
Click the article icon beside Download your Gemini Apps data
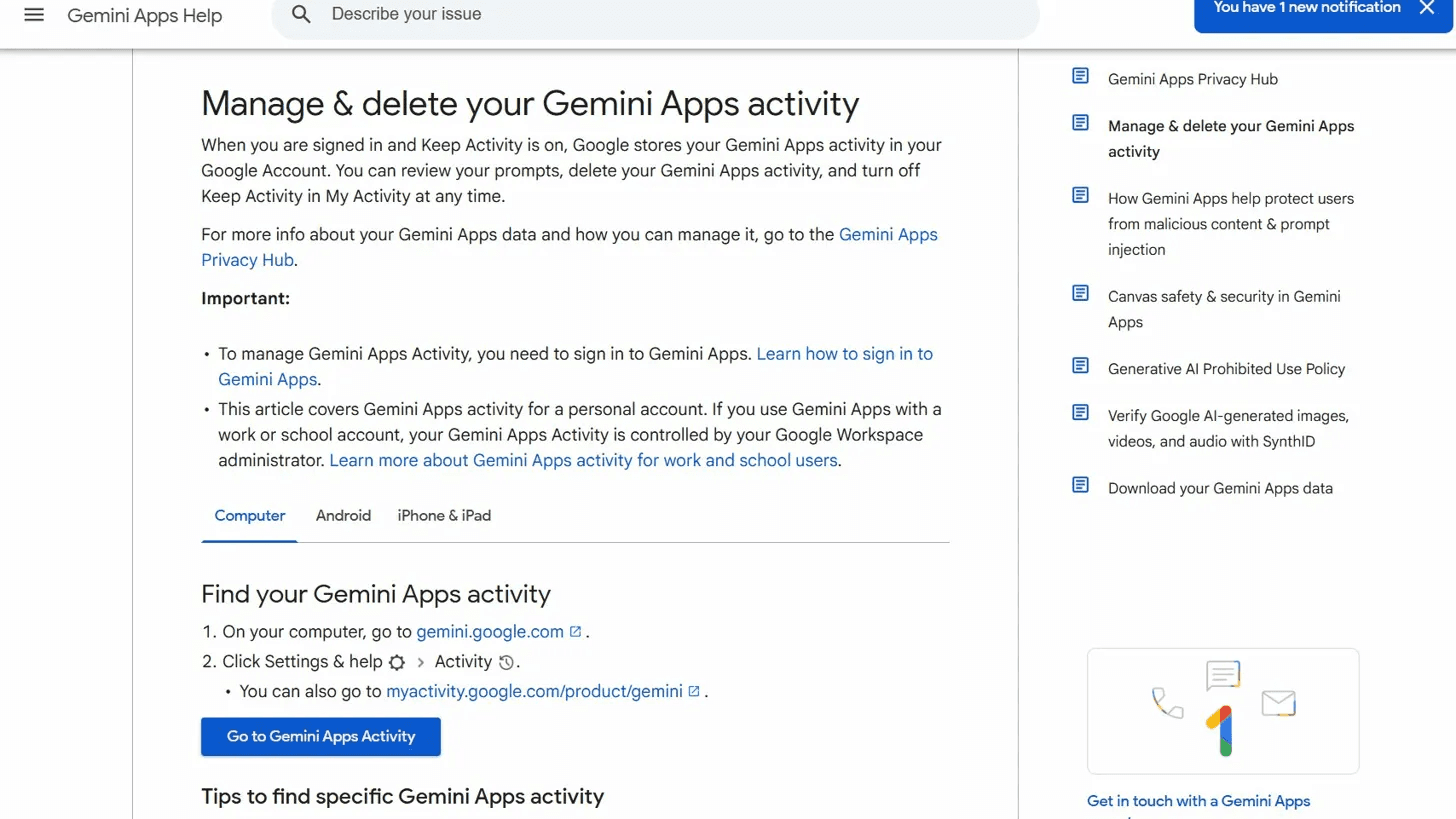click(1080, 485)
